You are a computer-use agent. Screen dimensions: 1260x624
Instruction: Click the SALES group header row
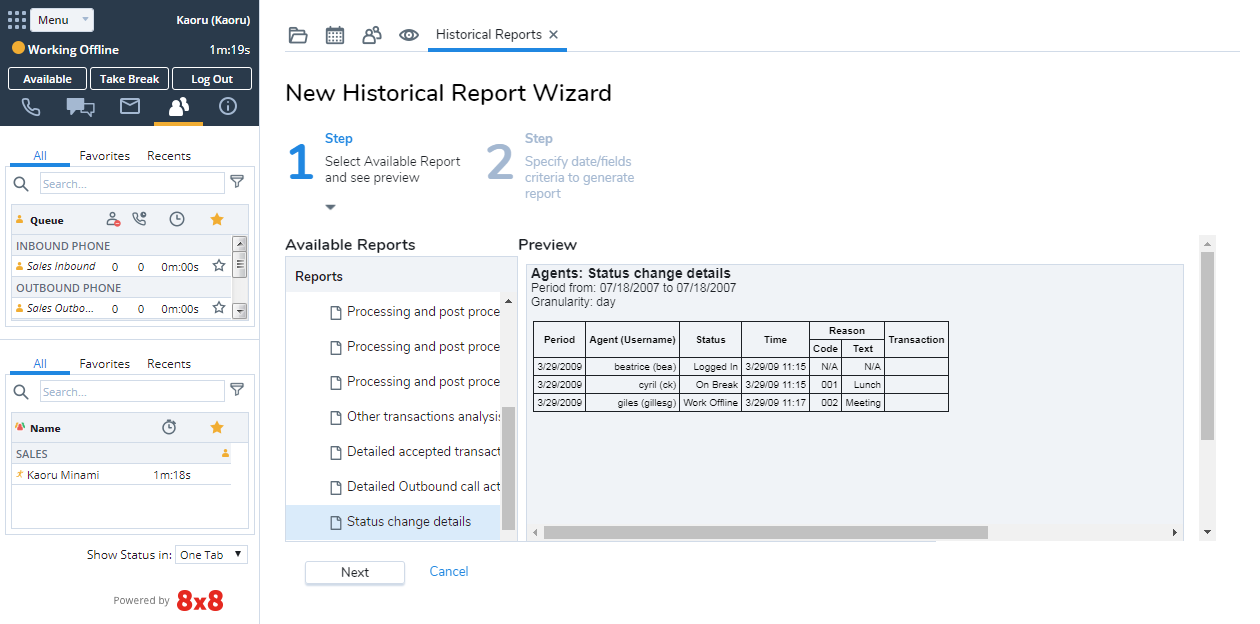pos(121,454)
